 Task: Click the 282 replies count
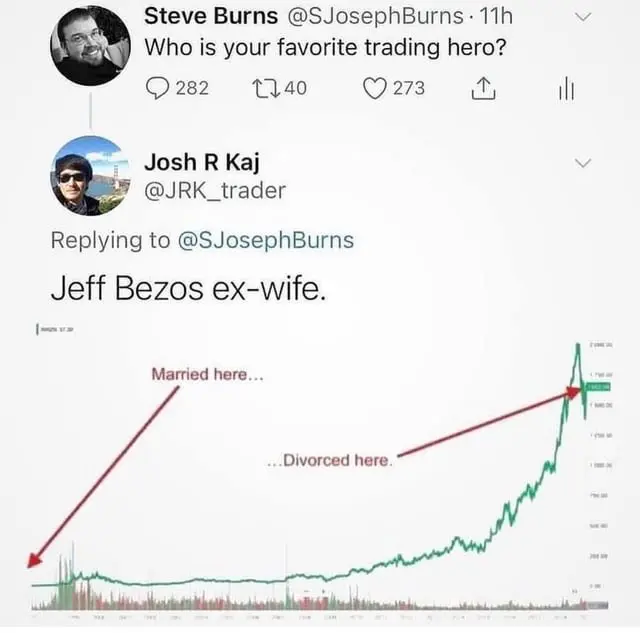tap(192, 88)
